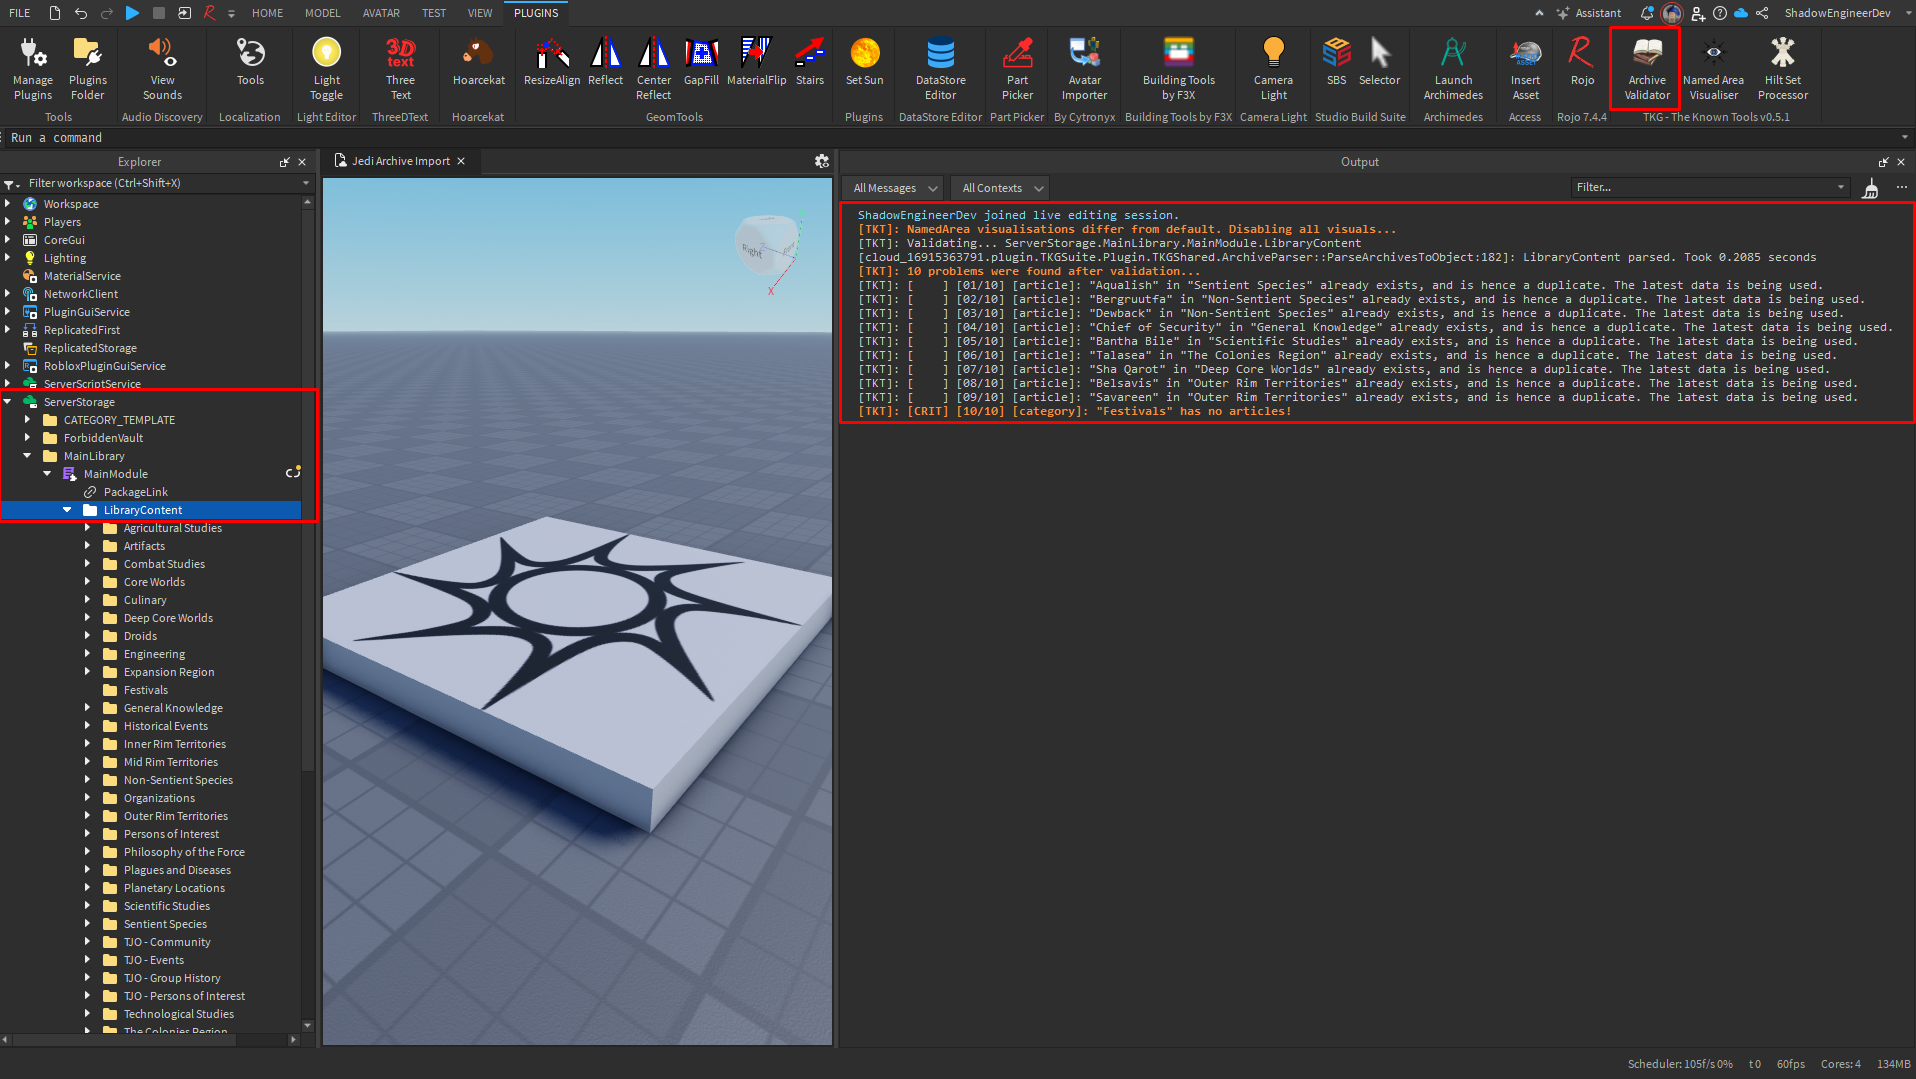The width and height of the screenshot is (1916, 1079).
Task: Switch to the MODEL ribbon tab
Action: [322, 13]
